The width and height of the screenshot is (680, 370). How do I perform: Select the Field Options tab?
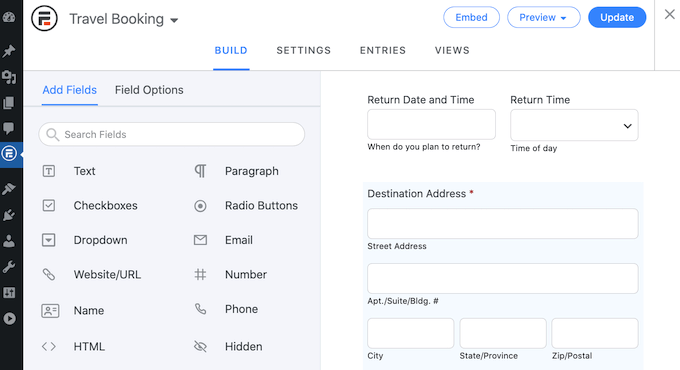149,90
